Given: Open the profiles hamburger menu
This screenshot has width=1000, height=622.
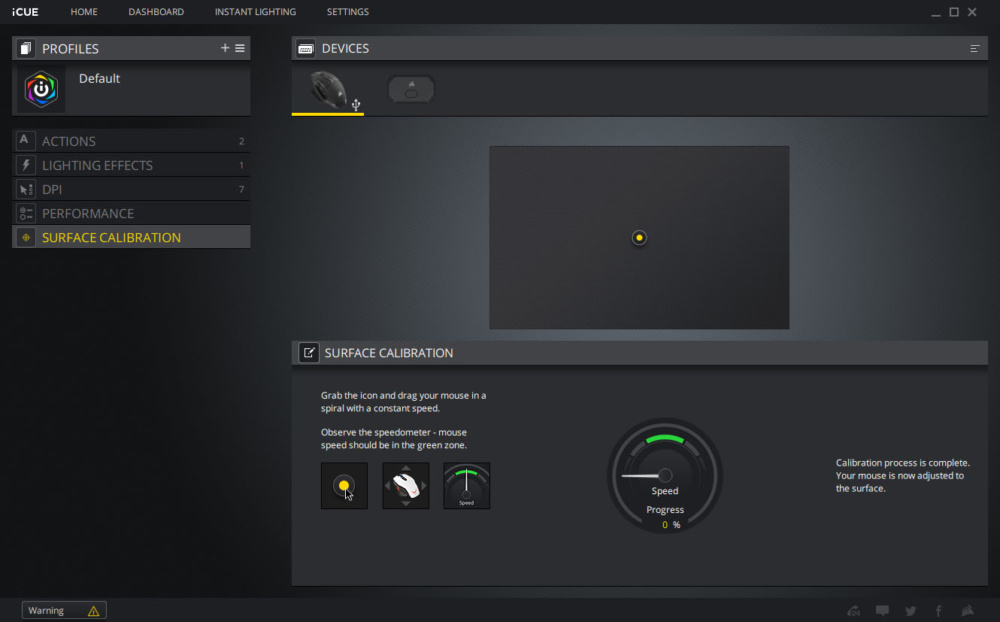Looking at the screenshot, I should click(240, 48).
